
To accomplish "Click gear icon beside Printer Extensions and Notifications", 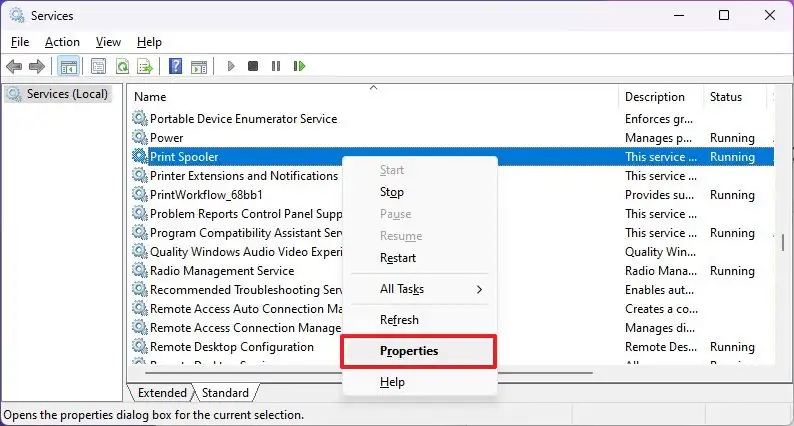I will 140,175.
